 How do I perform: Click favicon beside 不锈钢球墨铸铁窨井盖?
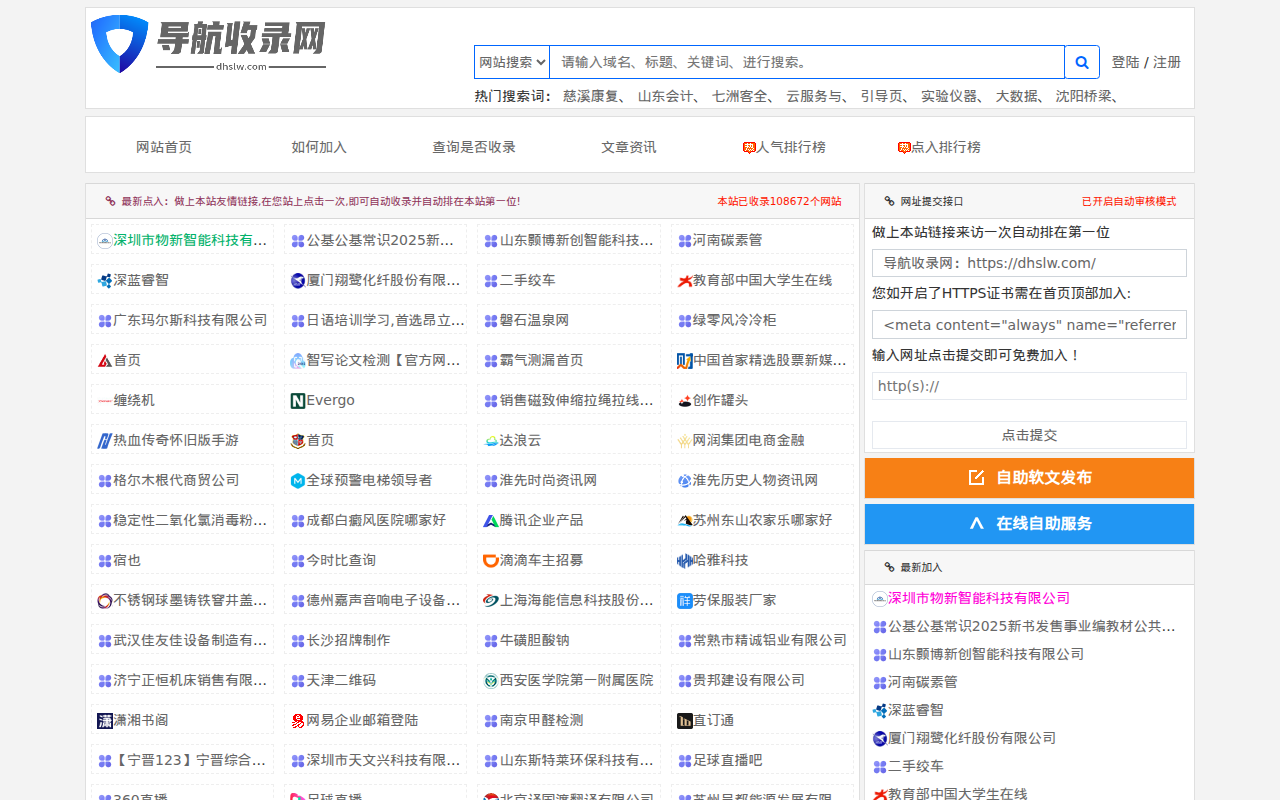coord(105,601)
